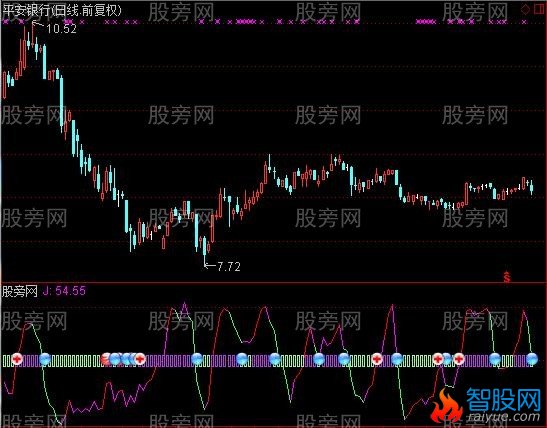Select the candlestick marked with the 7.72 low
Image resolution: width=547 pixels, height=428 pixels.
205,250
